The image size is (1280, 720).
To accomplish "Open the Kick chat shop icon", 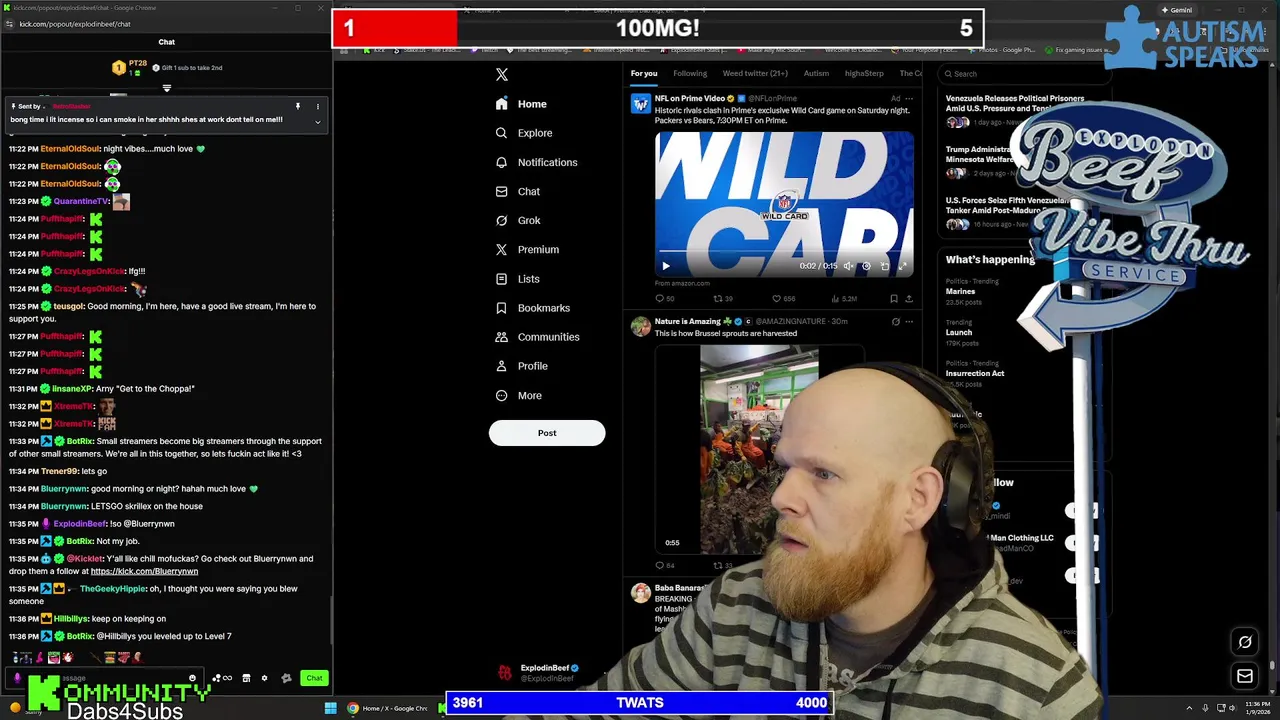I will 246,678.
